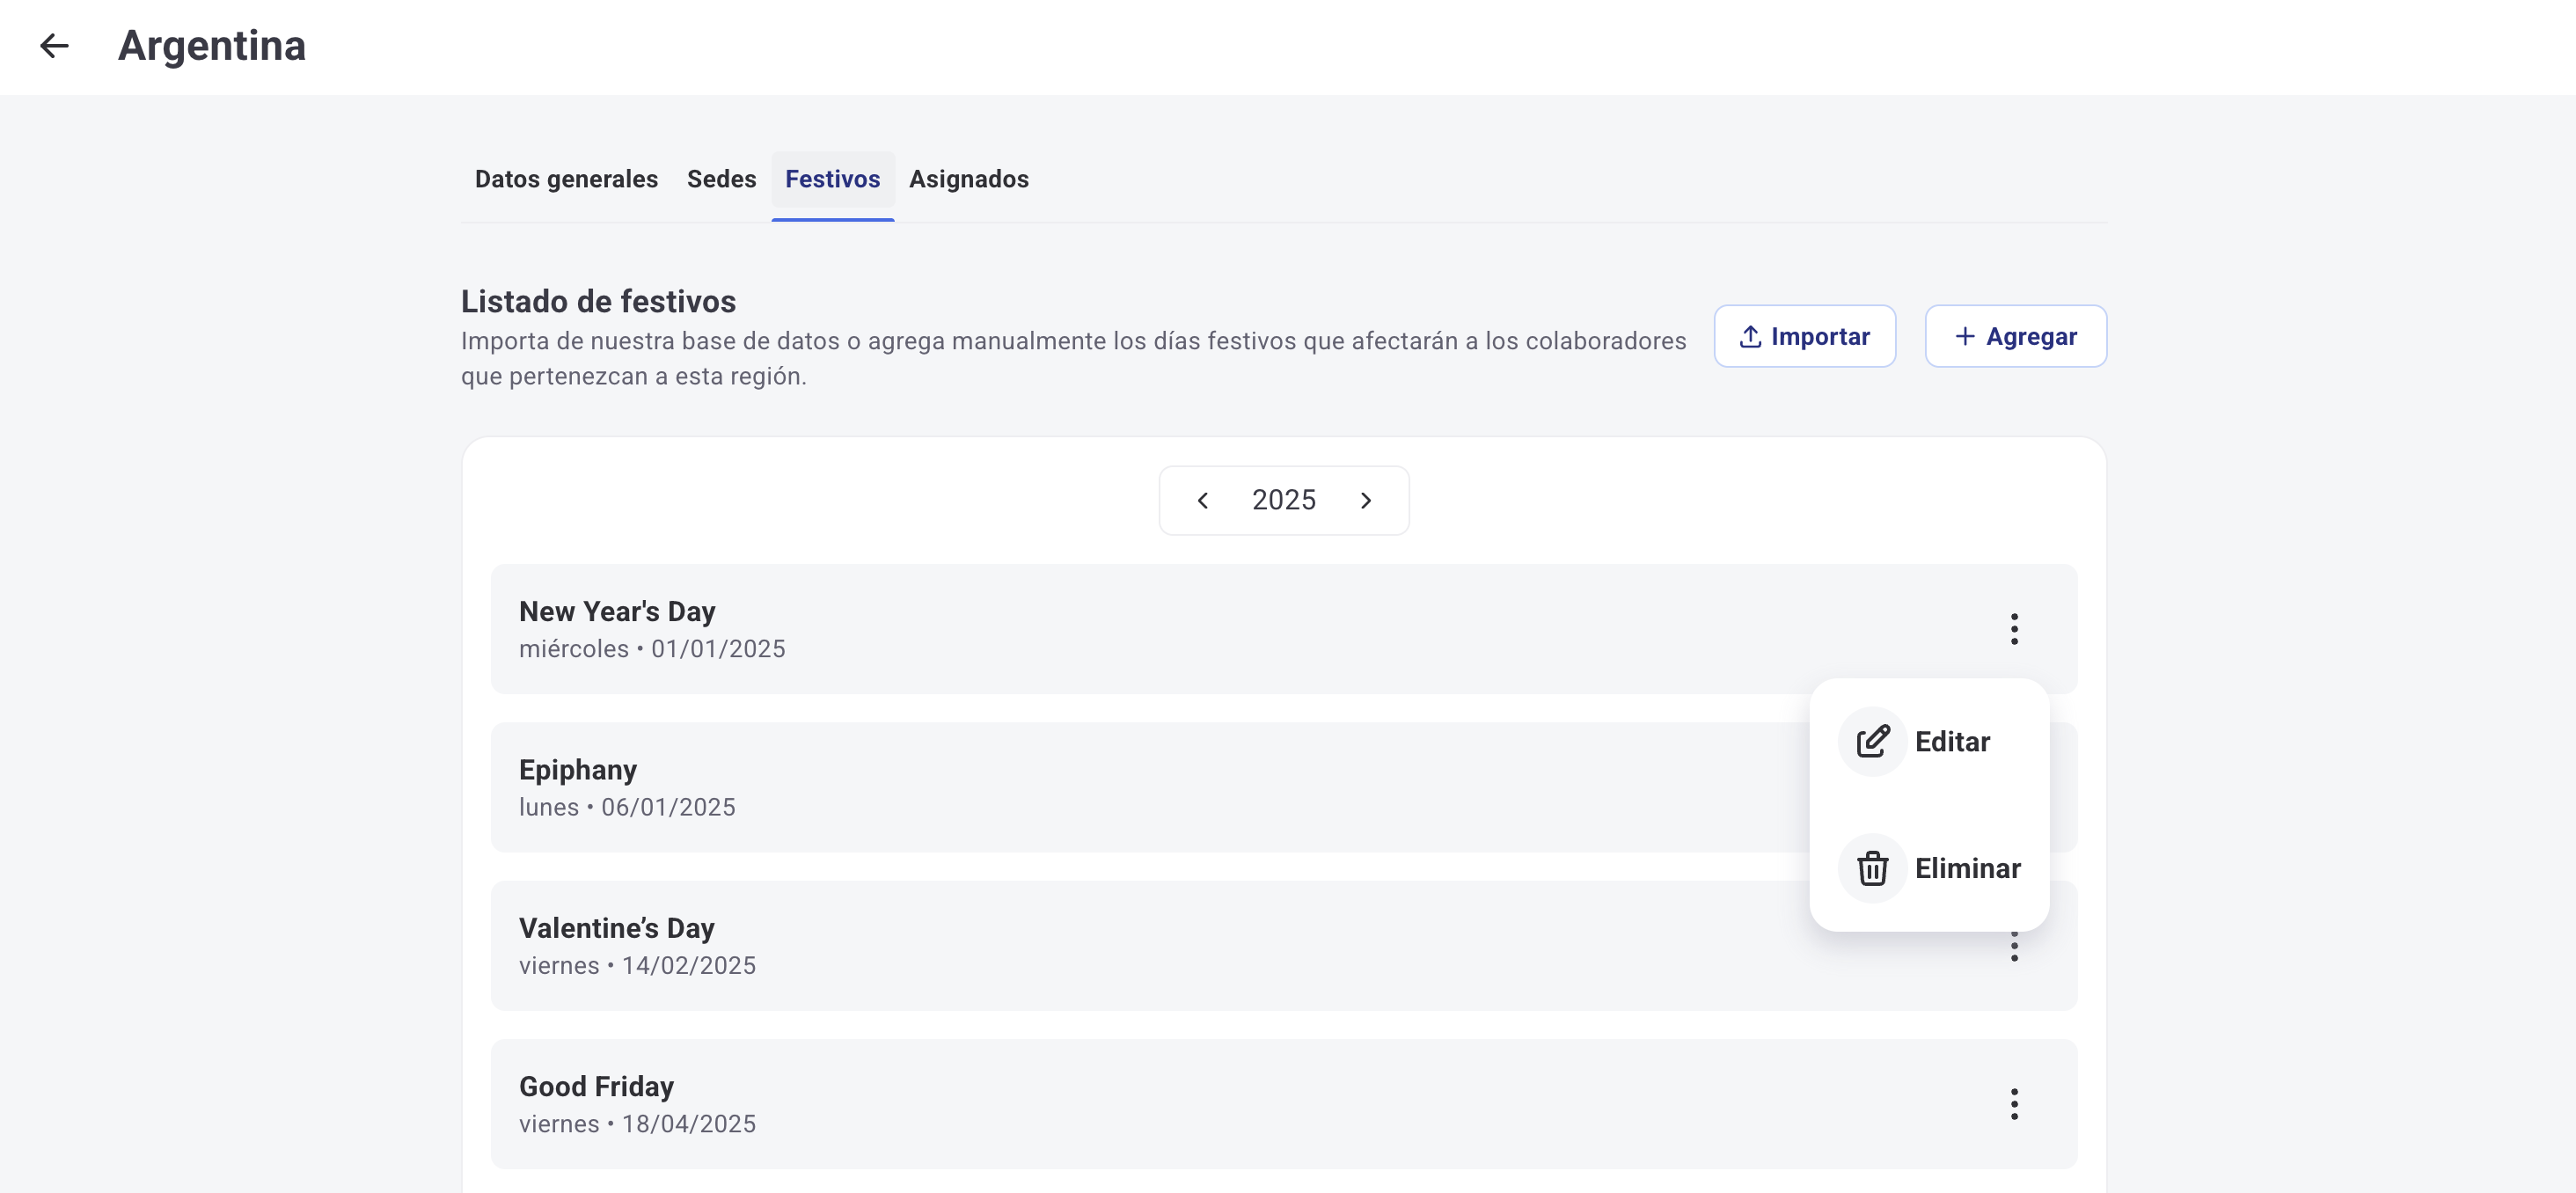
Task: Click the pencil icon for Editar
Action: pyautogui.click(x=1872, y=741)
